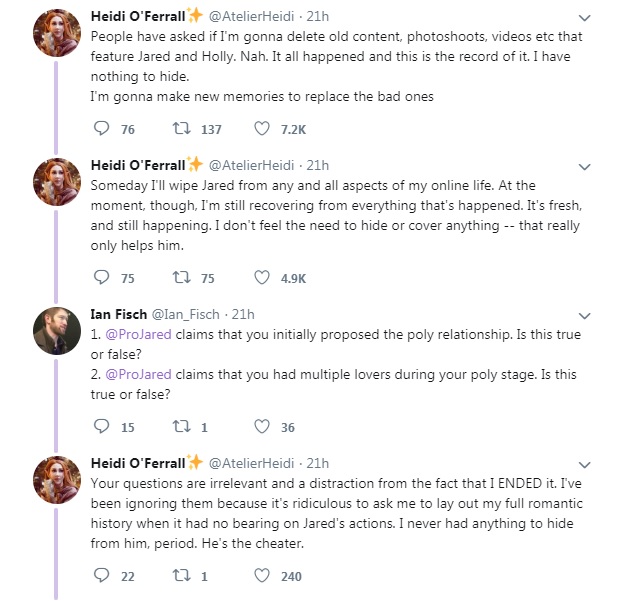Open the Ian Fisch profile name
This screenshot has height=601, width=622.
pyautogui.click(x=119, y=314)
